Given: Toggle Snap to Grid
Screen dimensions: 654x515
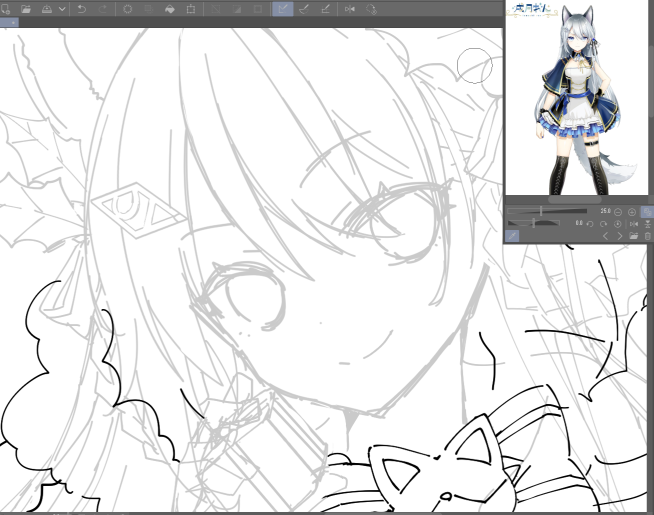Looking at the screenshot, I should tap(325, 9).
